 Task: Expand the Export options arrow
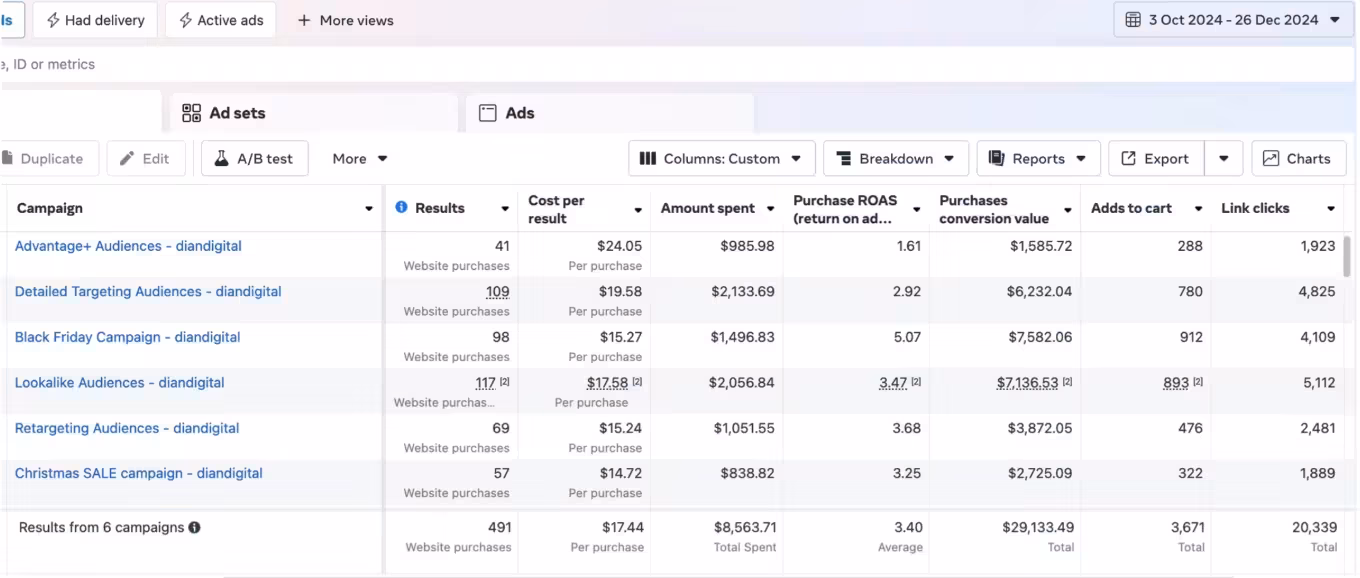pos(1224,158)
